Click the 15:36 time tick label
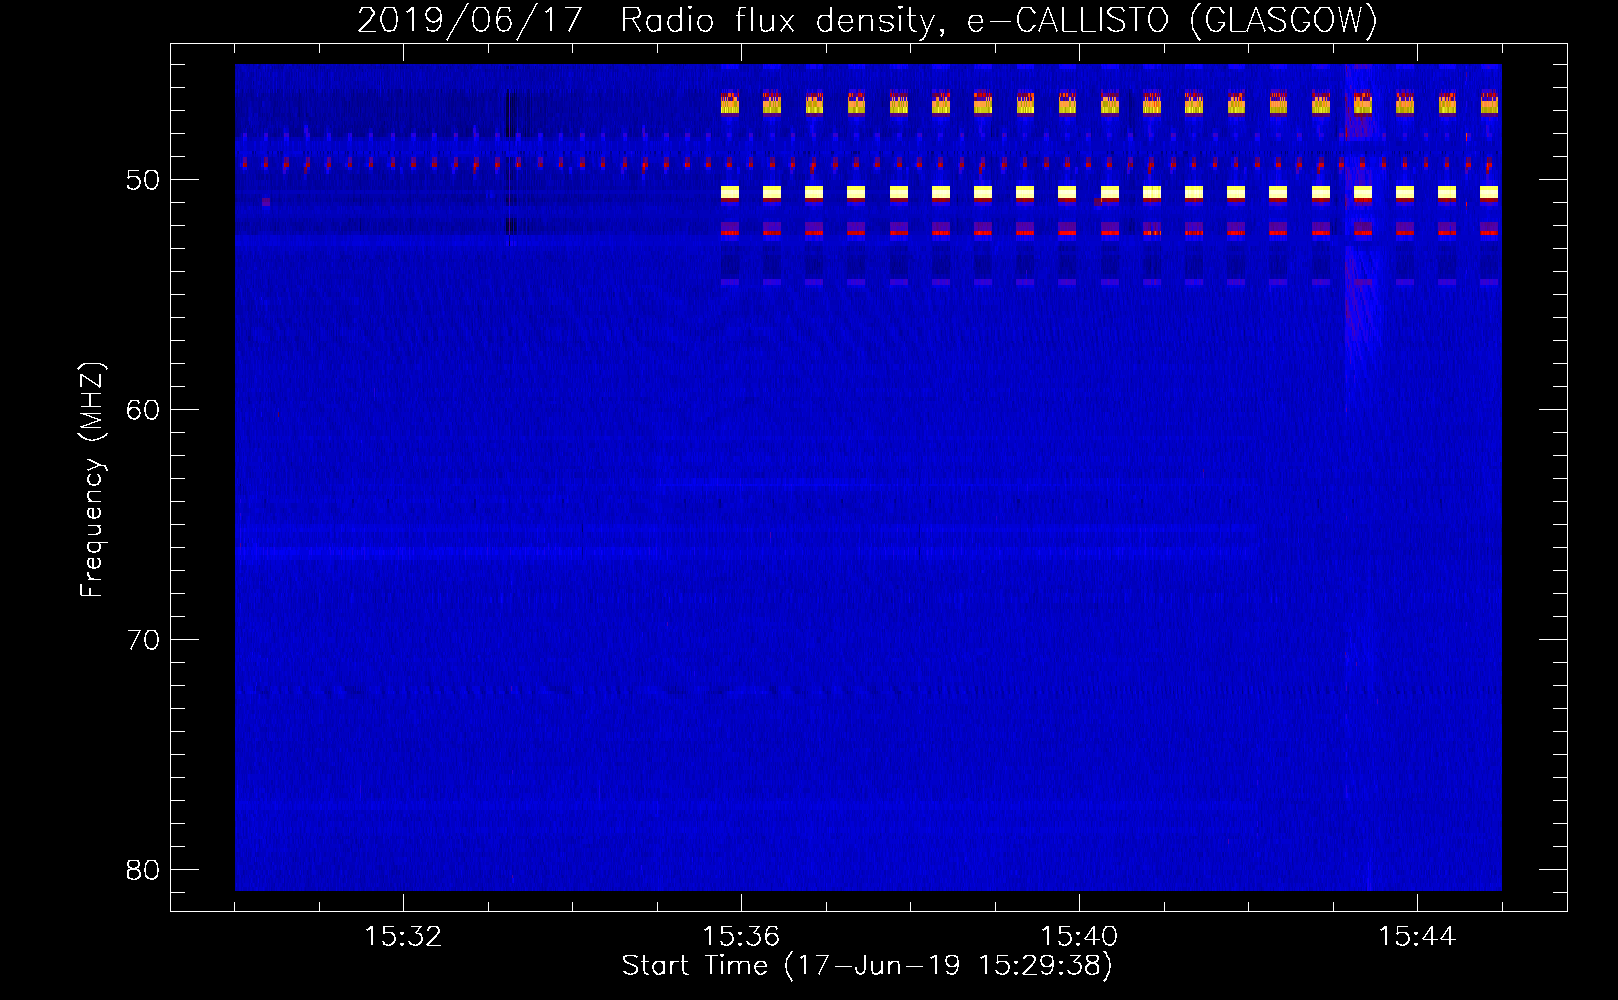Viewport: 1618px width, 1000px height. tap(741, 937)
